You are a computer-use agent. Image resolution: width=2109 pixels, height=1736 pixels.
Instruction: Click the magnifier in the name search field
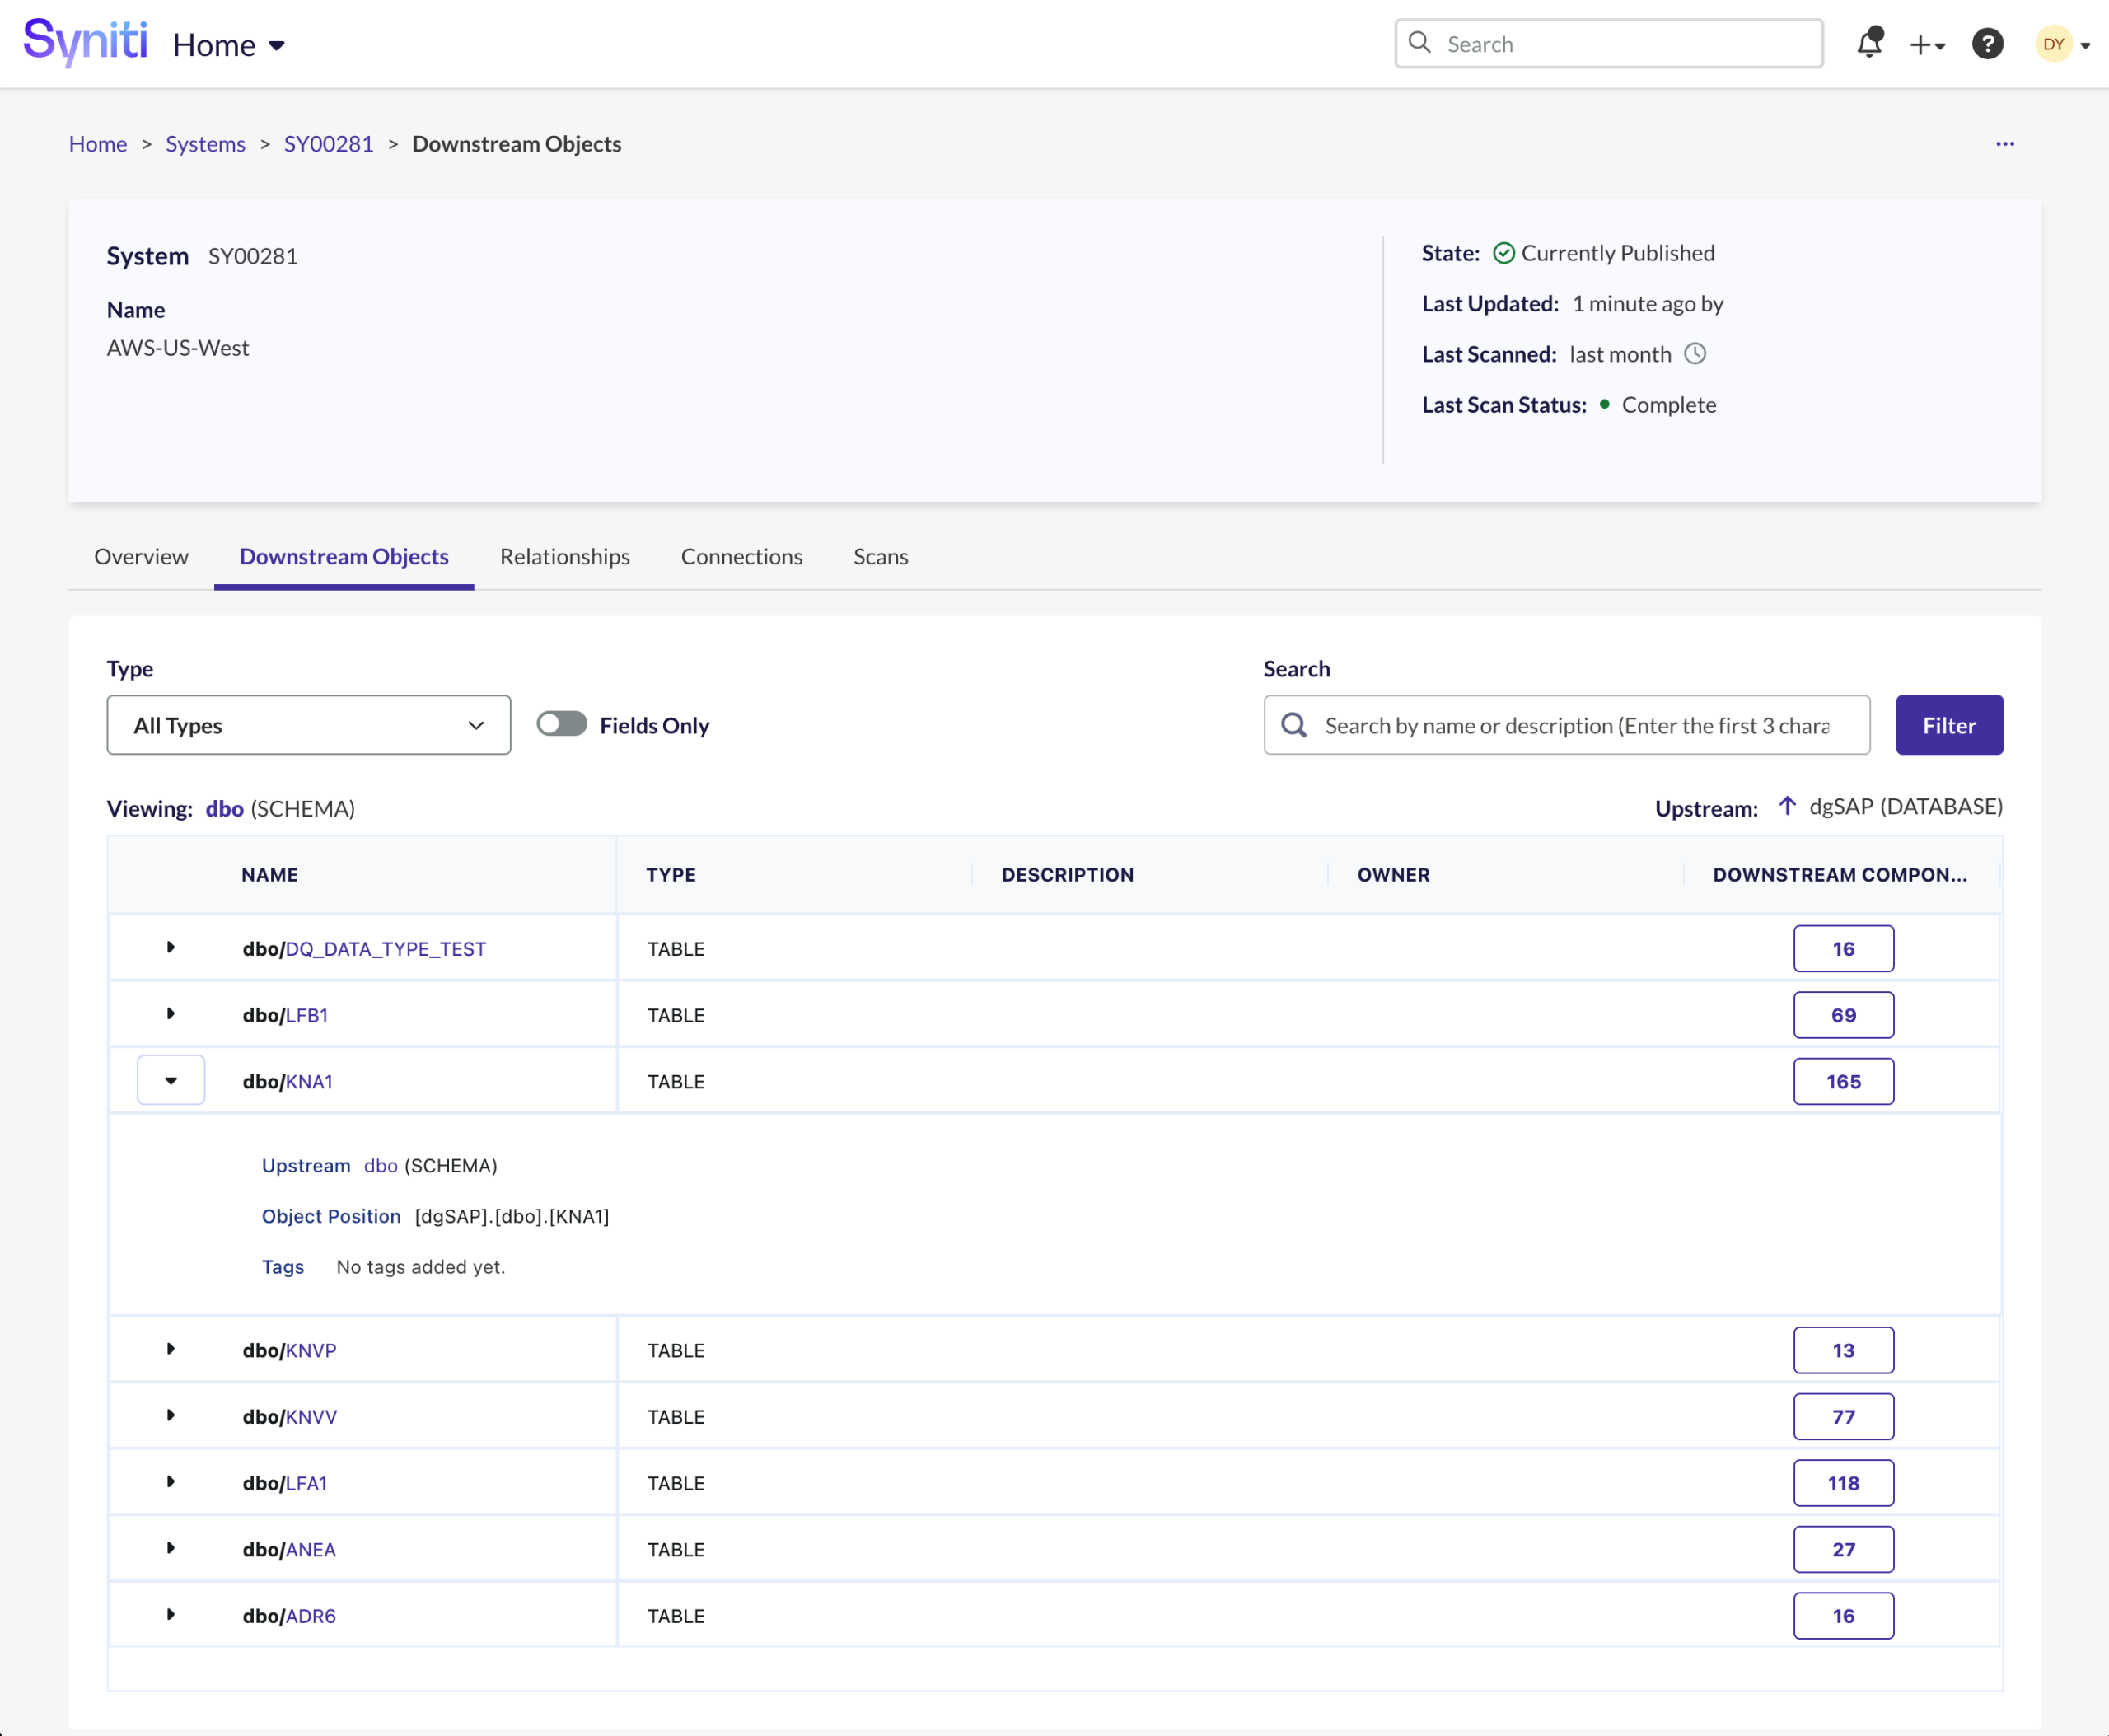[x=1294, y=725]
